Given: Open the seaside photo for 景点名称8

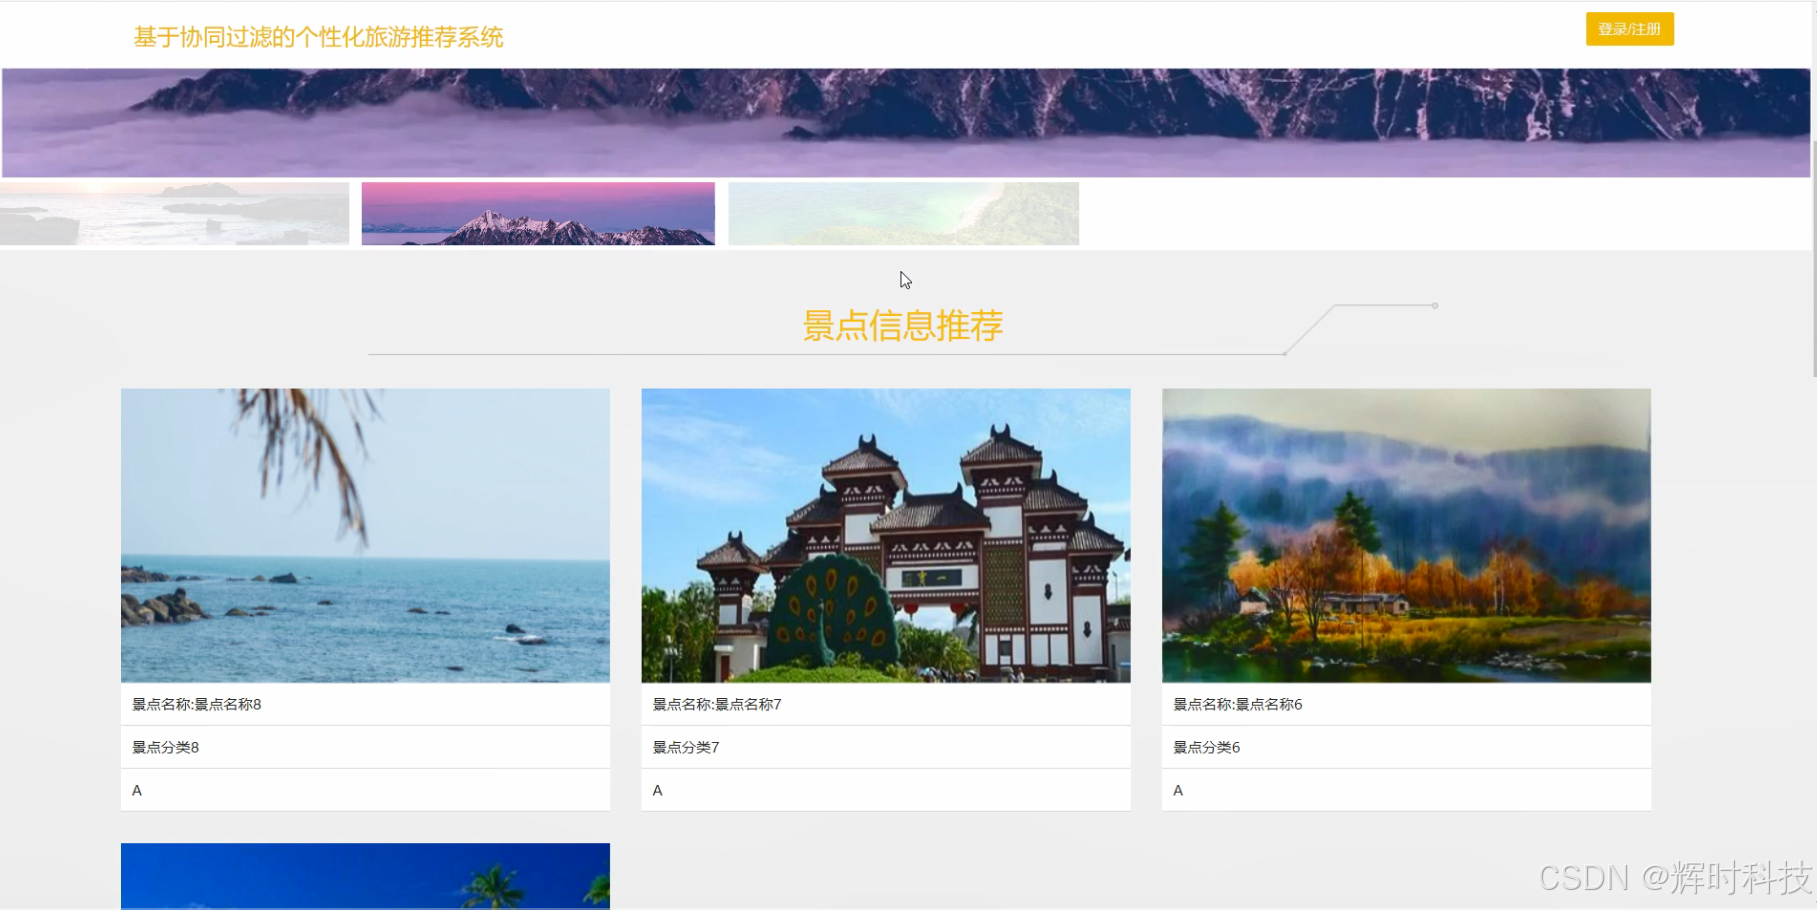Looking at the screenshot, I should pyautogui.click(x=365, y=535).
